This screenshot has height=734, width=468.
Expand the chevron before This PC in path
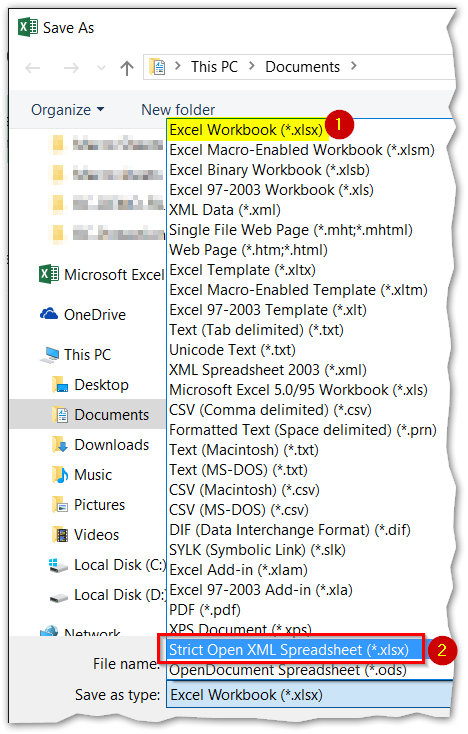click(178, 66)
